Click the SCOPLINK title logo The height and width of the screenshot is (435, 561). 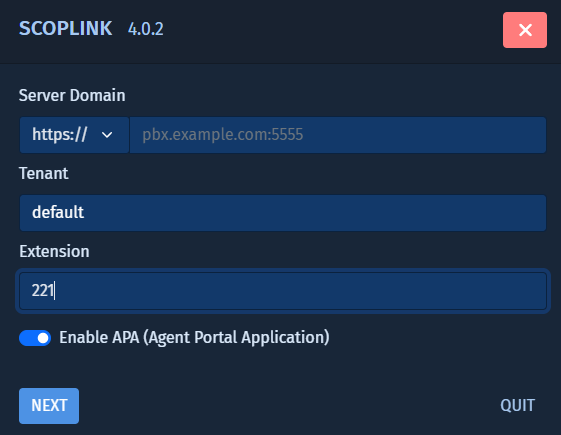[65, 29]
